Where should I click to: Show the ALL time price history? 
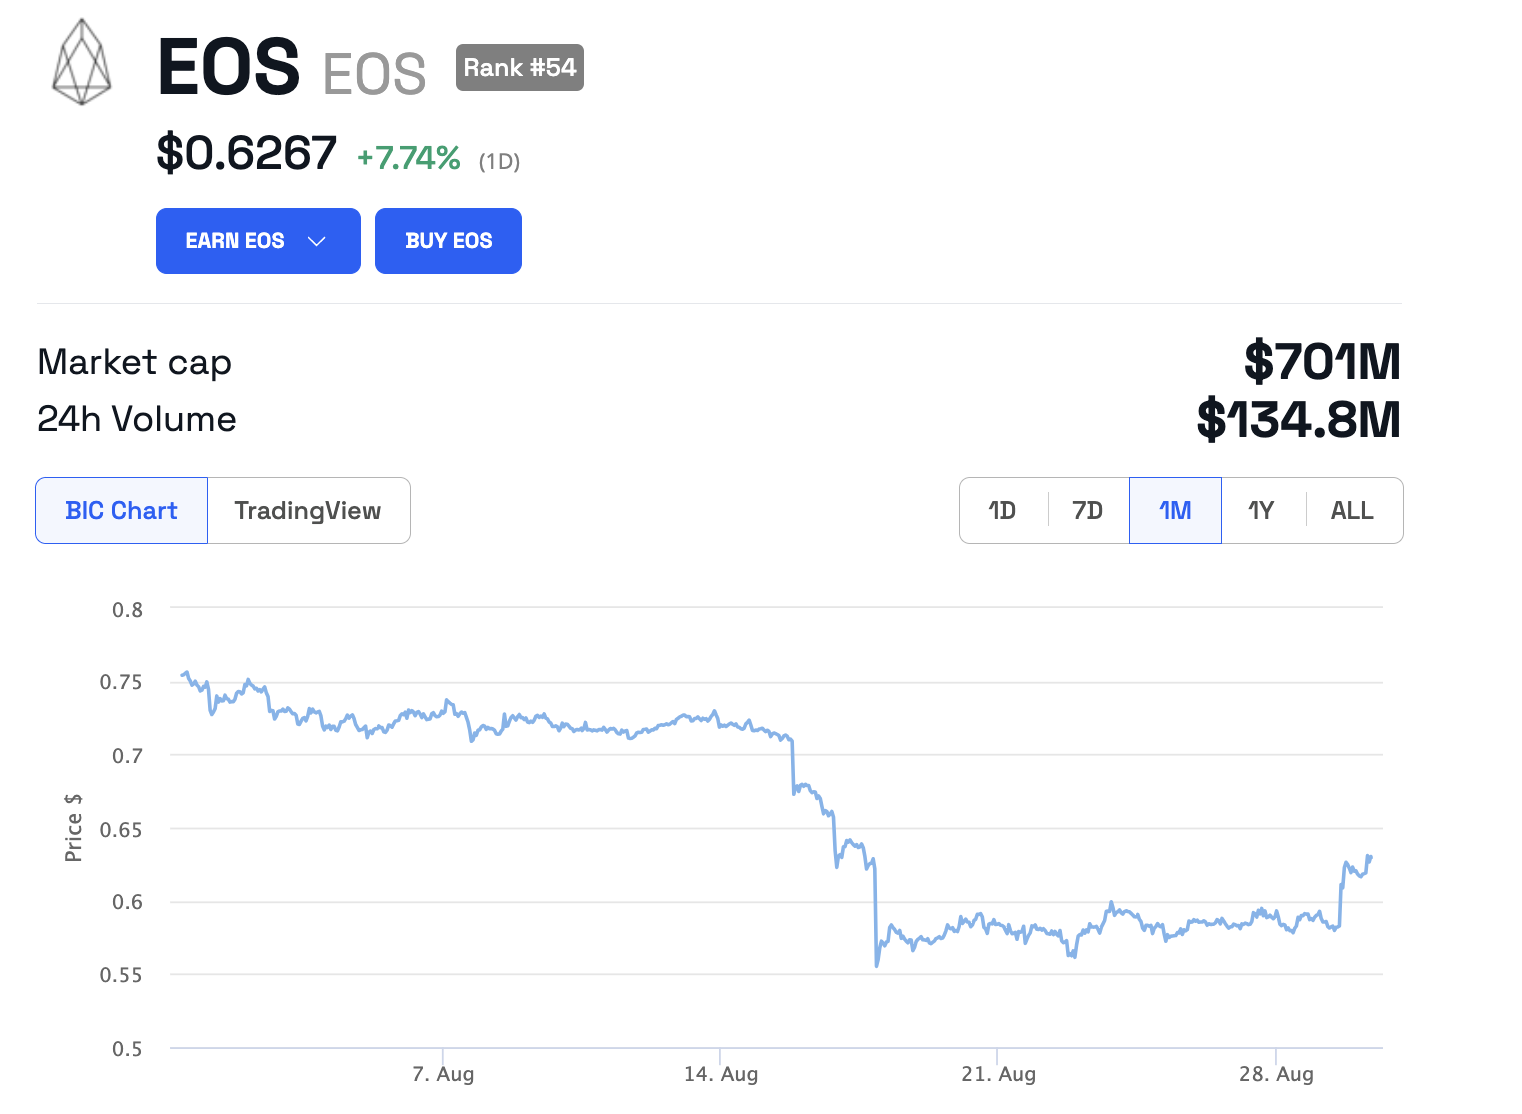click(1352, 510)
